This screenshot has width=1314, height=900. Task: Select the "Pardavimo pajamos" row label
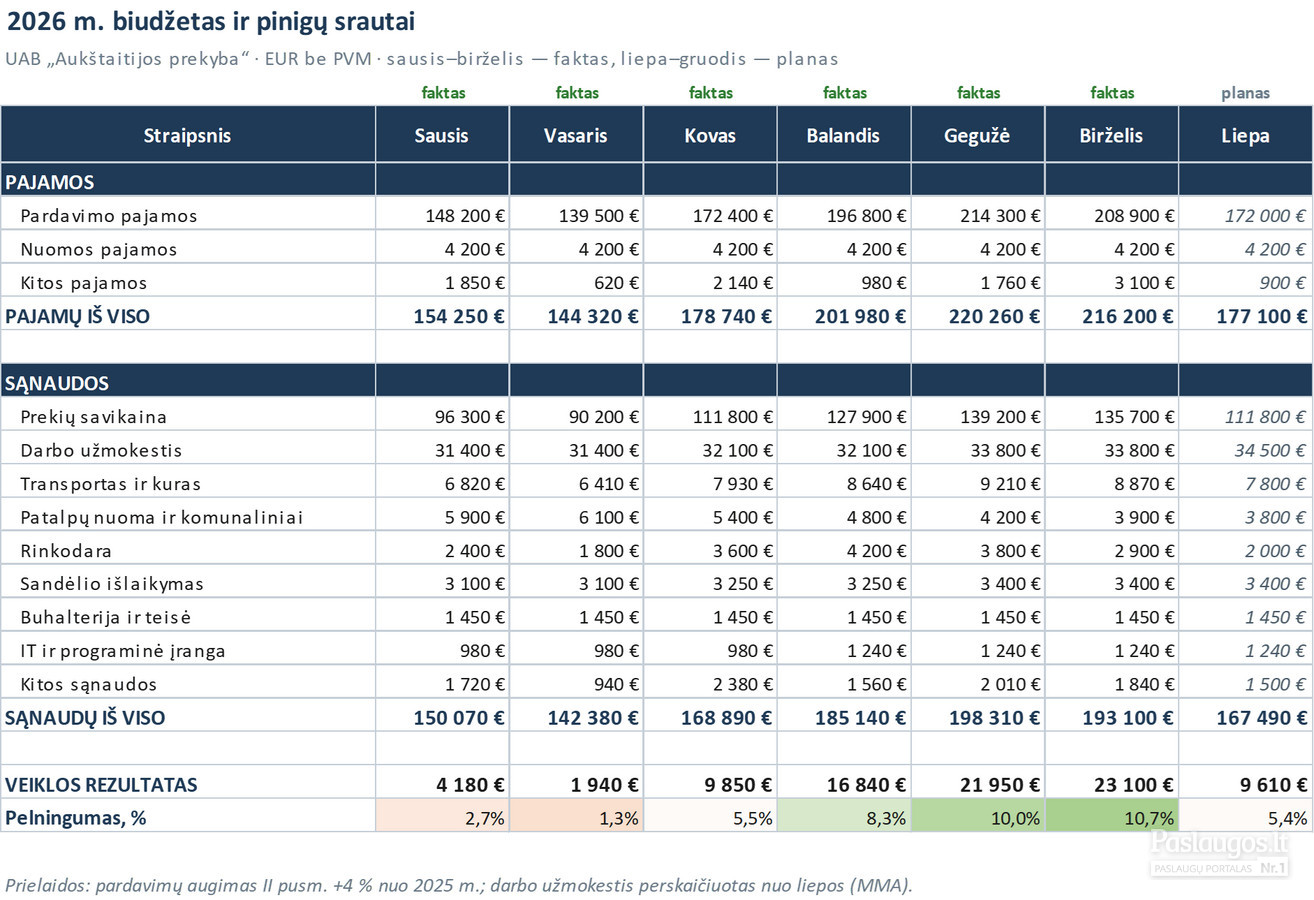pos(109,216)
